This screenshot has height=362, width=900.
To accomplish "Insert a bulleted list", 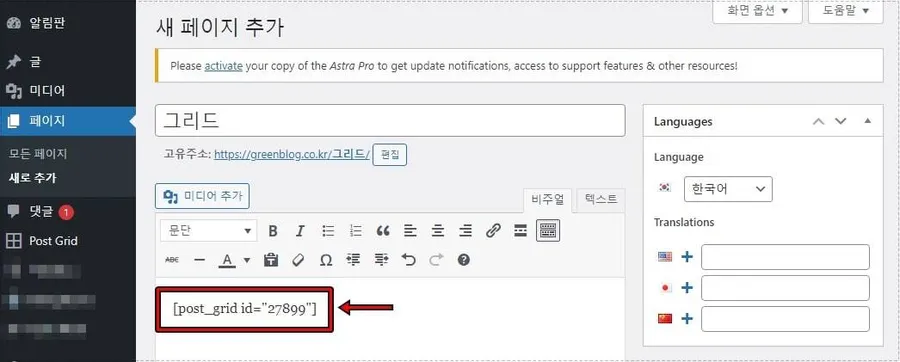I will [328, 231].
